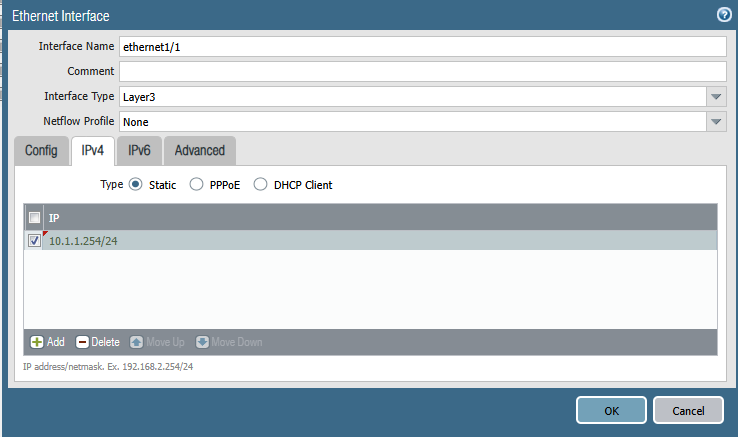This screenshot has height=437, width=738.
Task: Click the IP column header
Action: coord(380,218)
